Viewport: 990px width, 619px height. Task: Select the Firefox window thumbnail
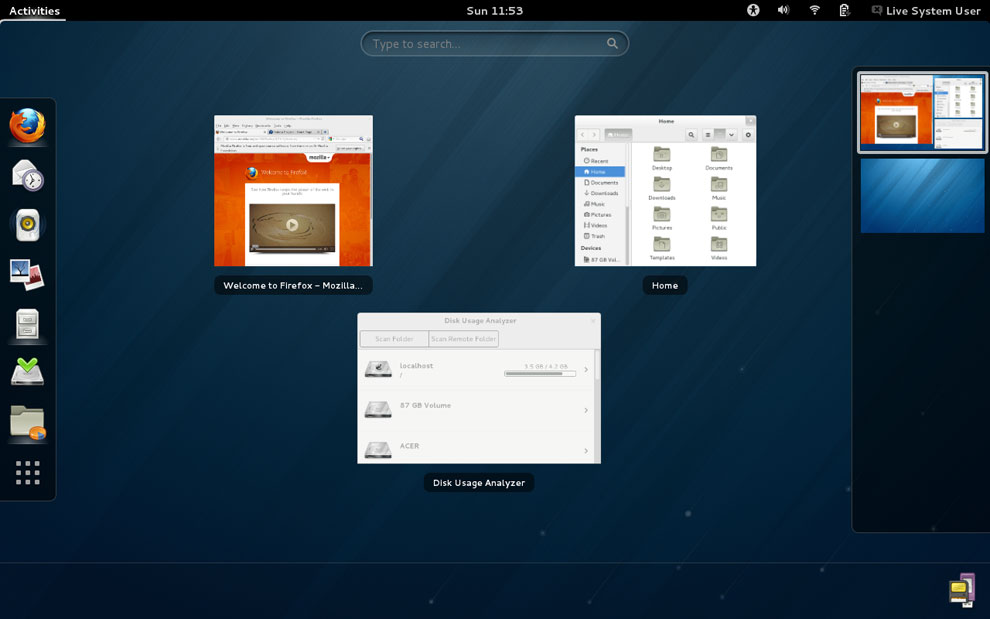[x=293, y=191]
